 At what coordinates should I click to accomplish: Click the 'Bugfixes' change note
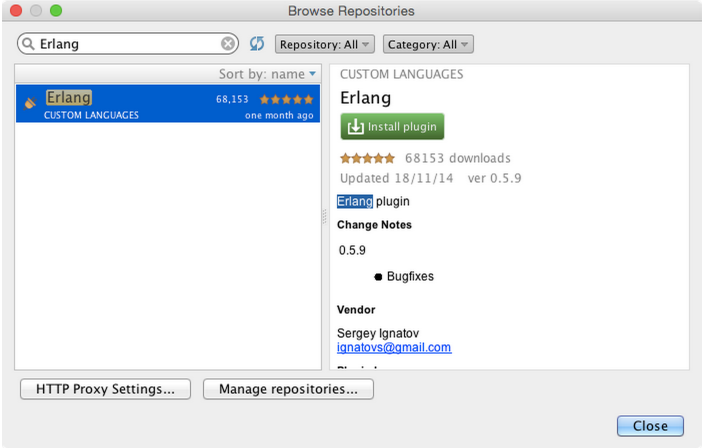coord(410,277)
